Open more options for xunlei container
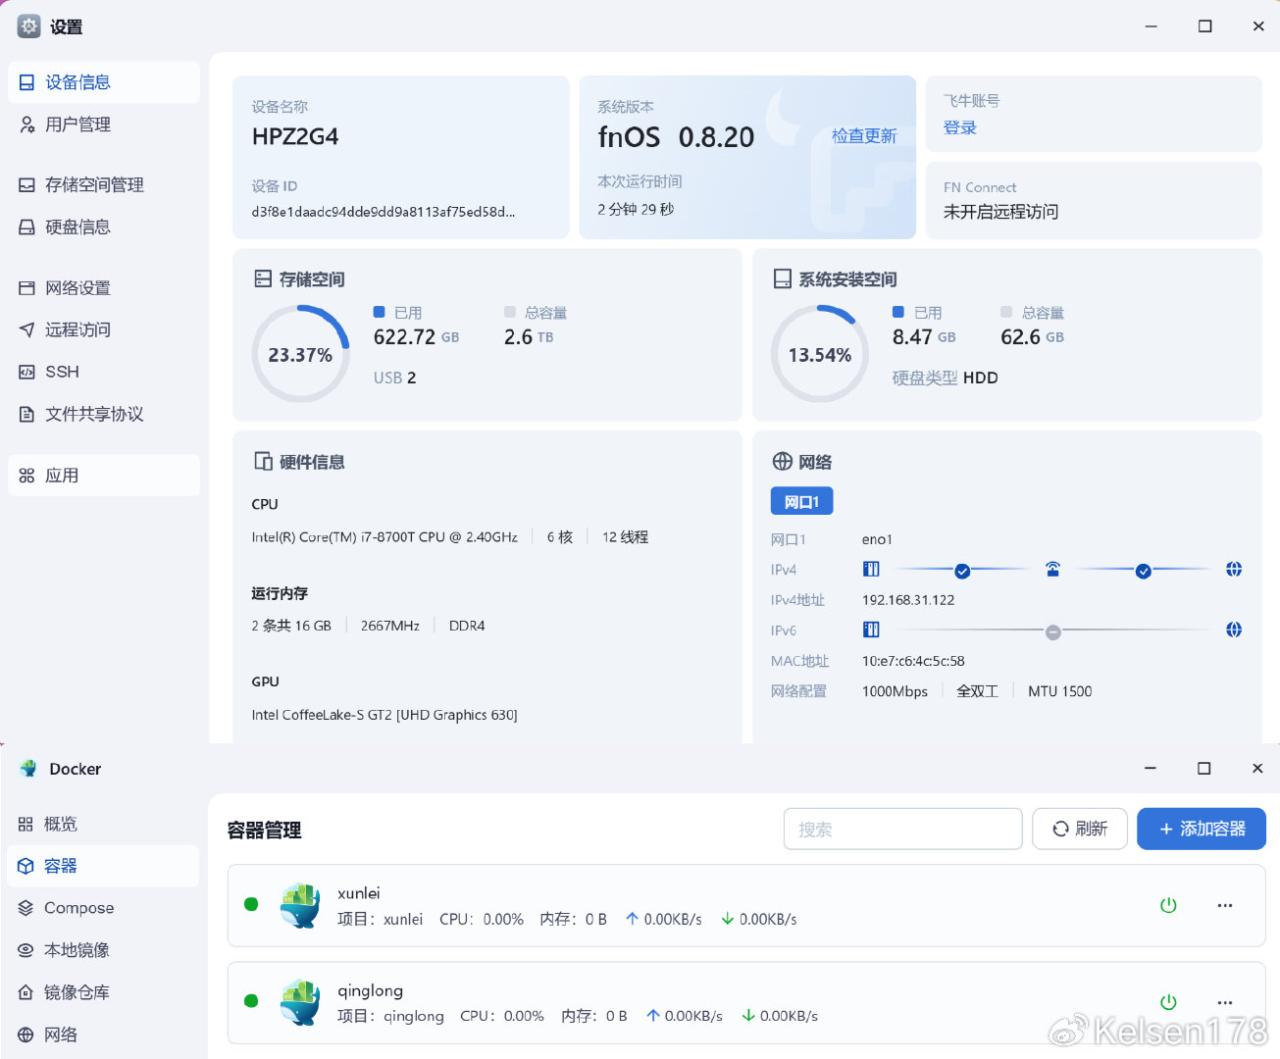This screenshot has width=1280, height=1059. pyautogui.click(x=1225, y=905)
